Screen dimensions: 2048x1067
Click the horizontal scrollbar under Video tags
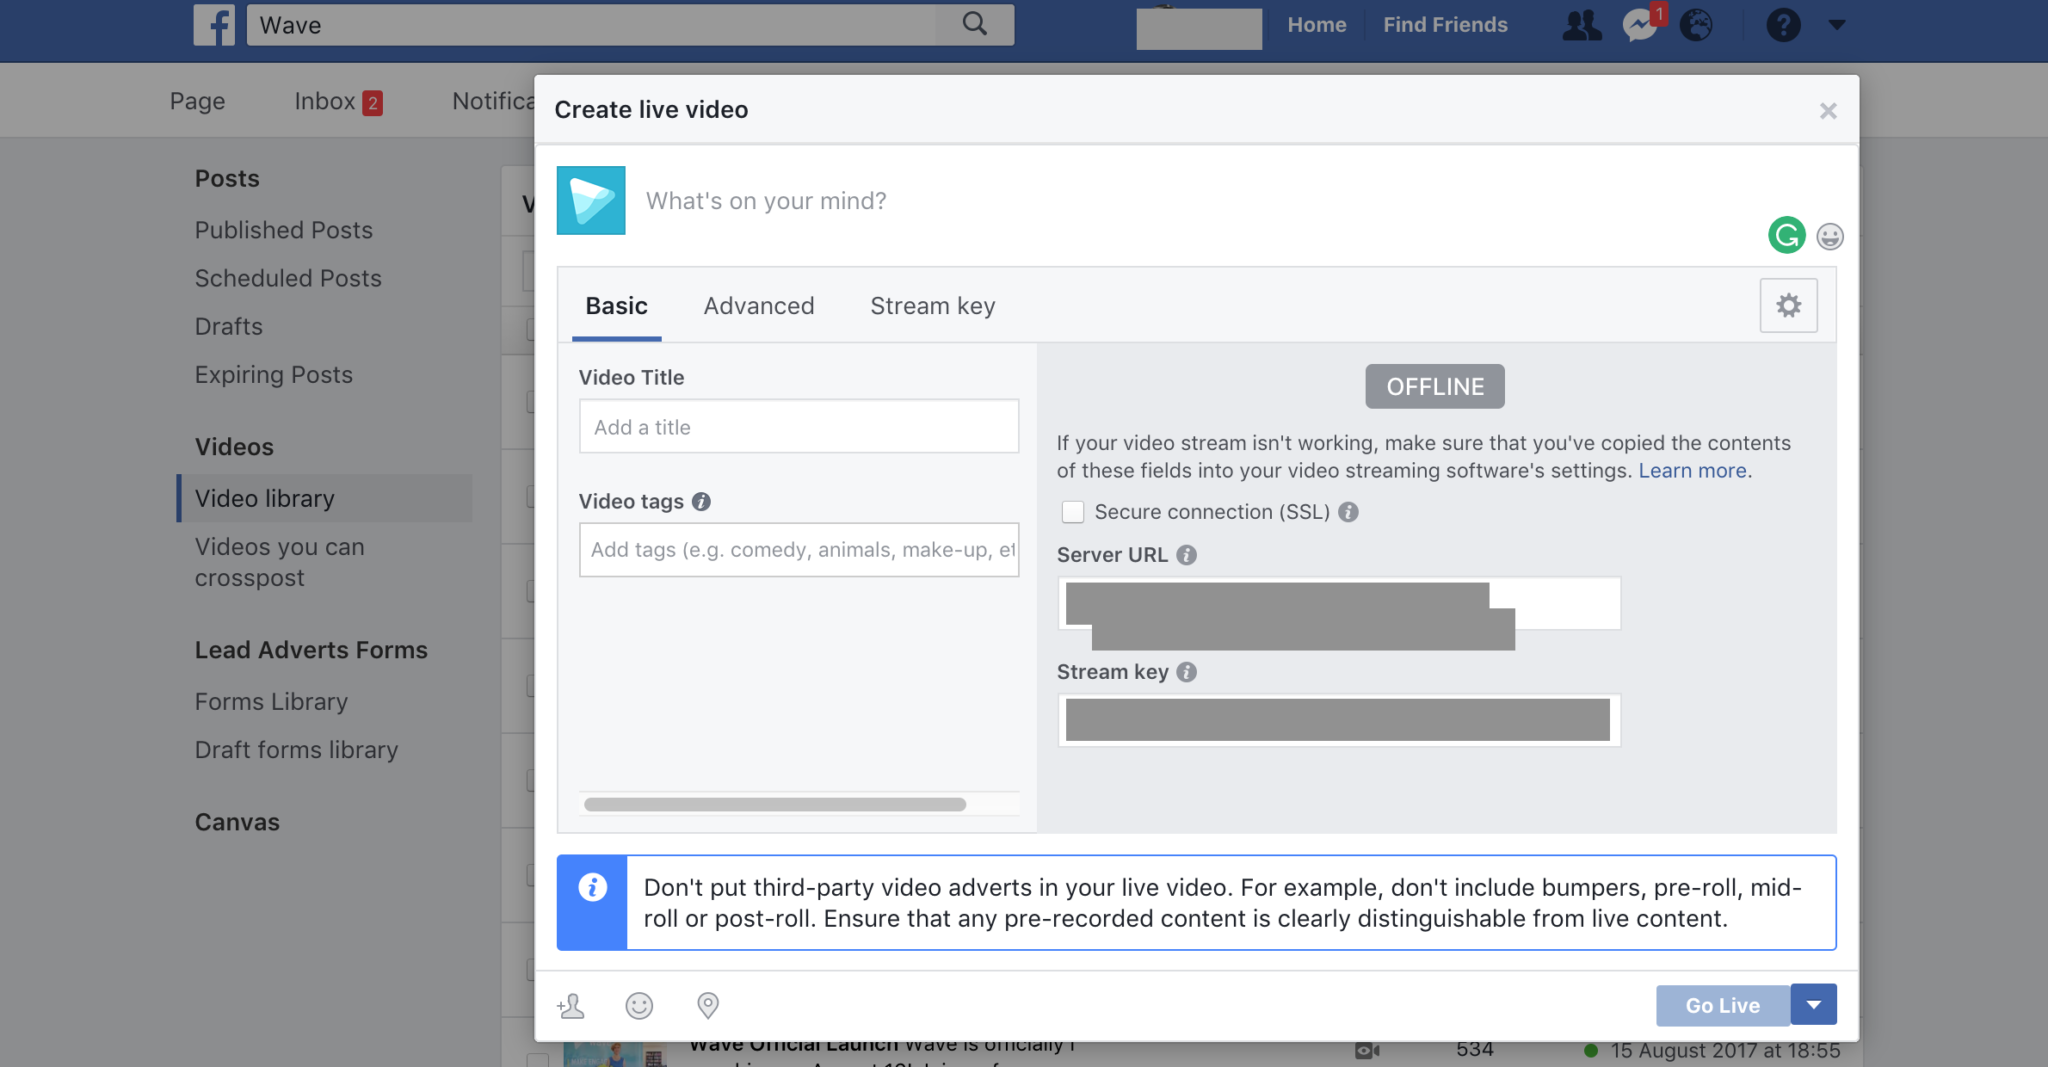[x=775, y=804]
